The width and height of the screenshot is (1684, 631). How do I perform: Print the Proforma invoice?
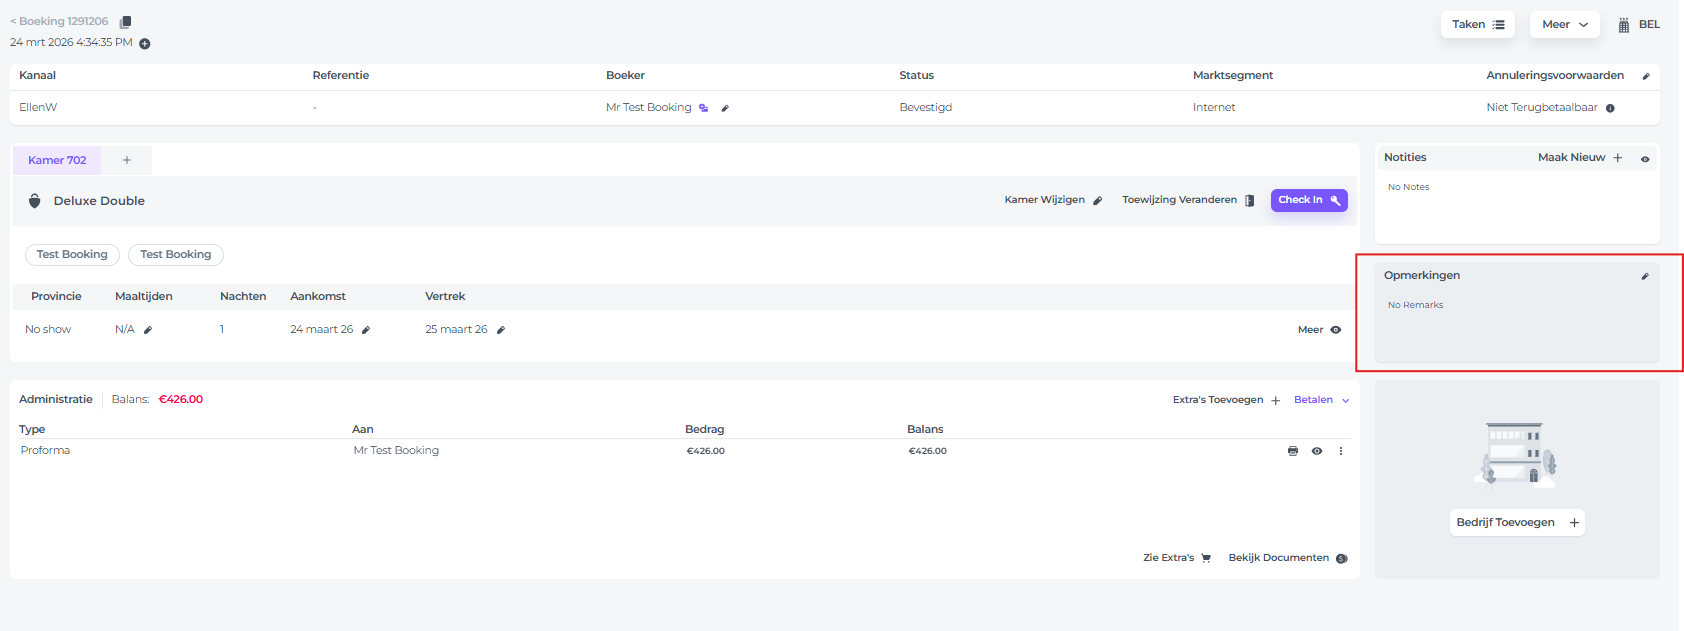(x=1293, y=451)
